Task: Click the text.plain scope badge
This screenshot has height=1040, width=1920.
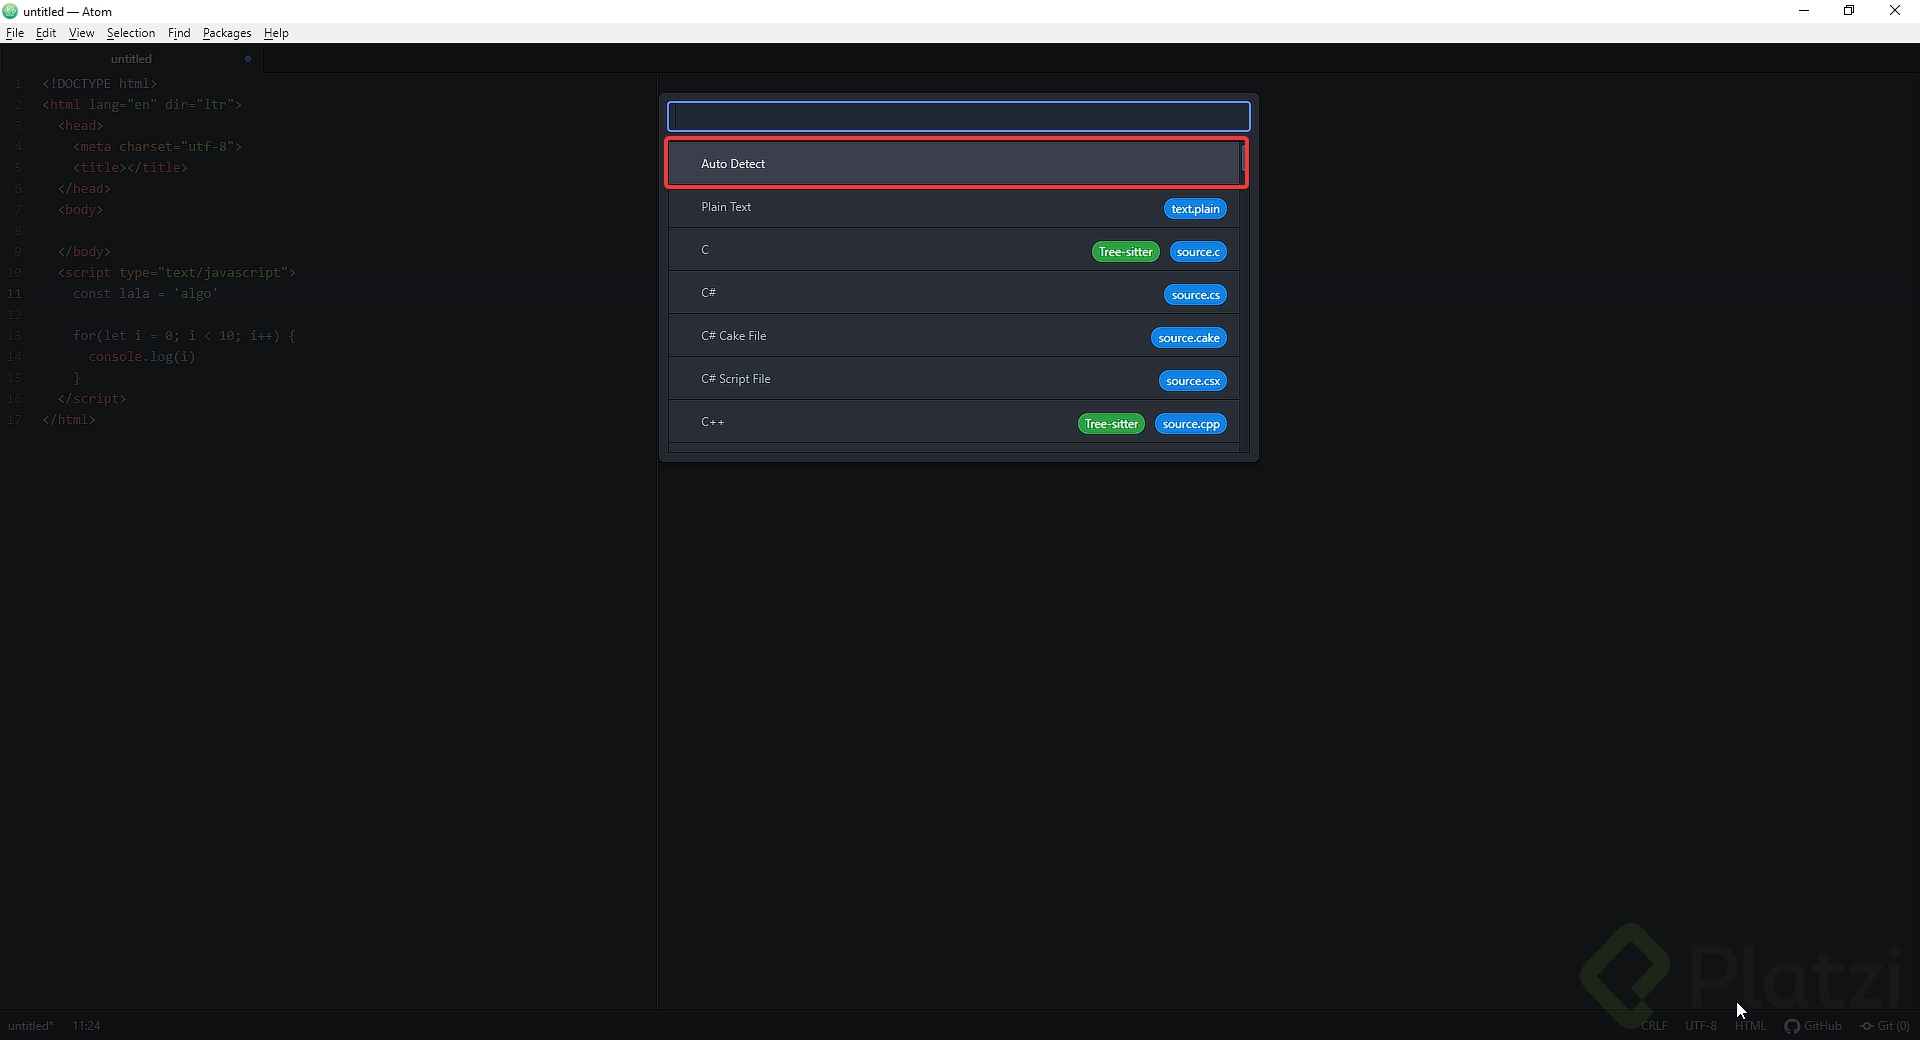Action: tap(1195, 209)
